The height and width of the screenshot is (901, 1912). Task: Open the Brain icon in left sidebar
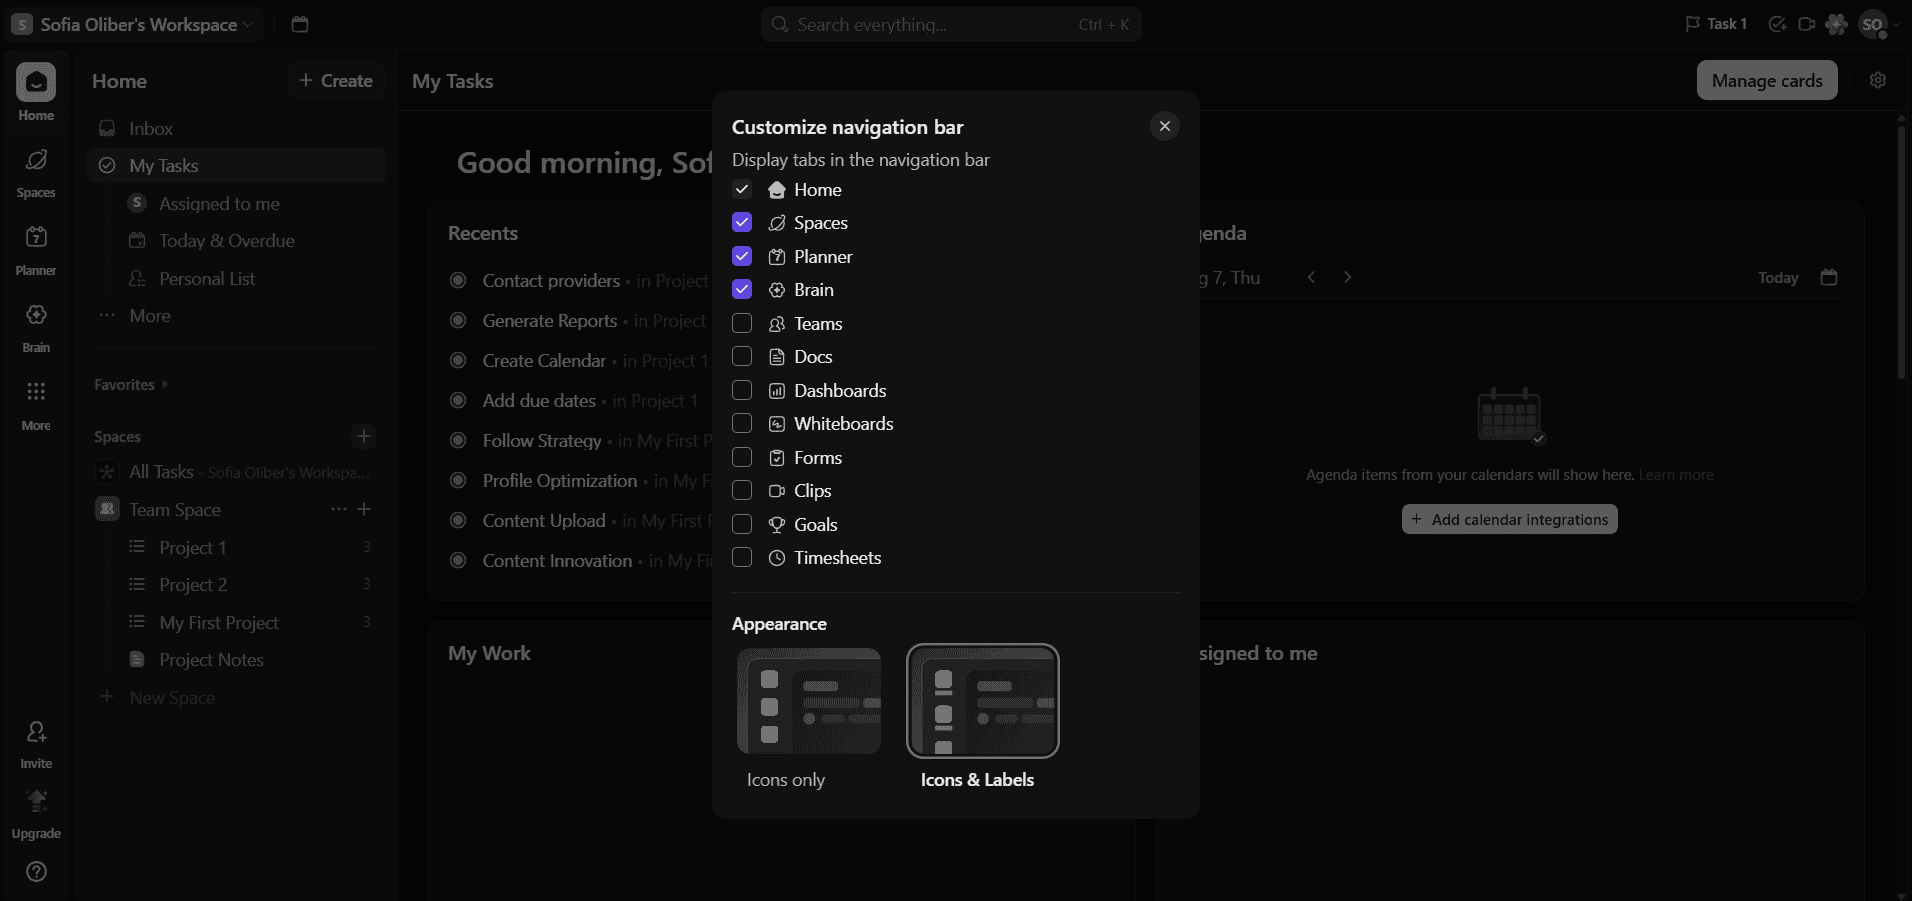pos(36,316)
